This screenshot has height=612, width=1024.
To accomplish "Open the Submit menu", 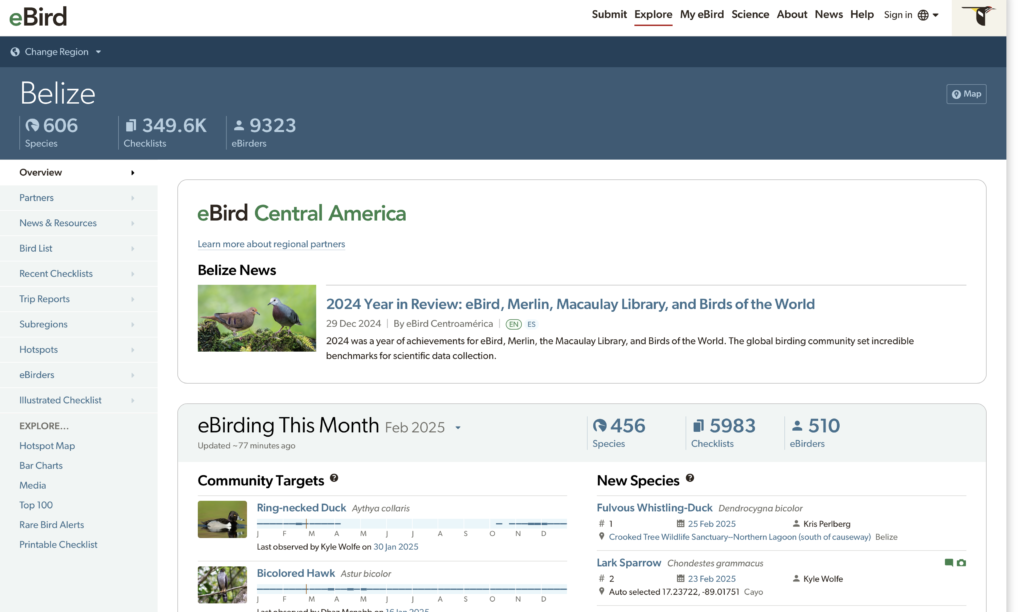I will click(x=609, y=14).
